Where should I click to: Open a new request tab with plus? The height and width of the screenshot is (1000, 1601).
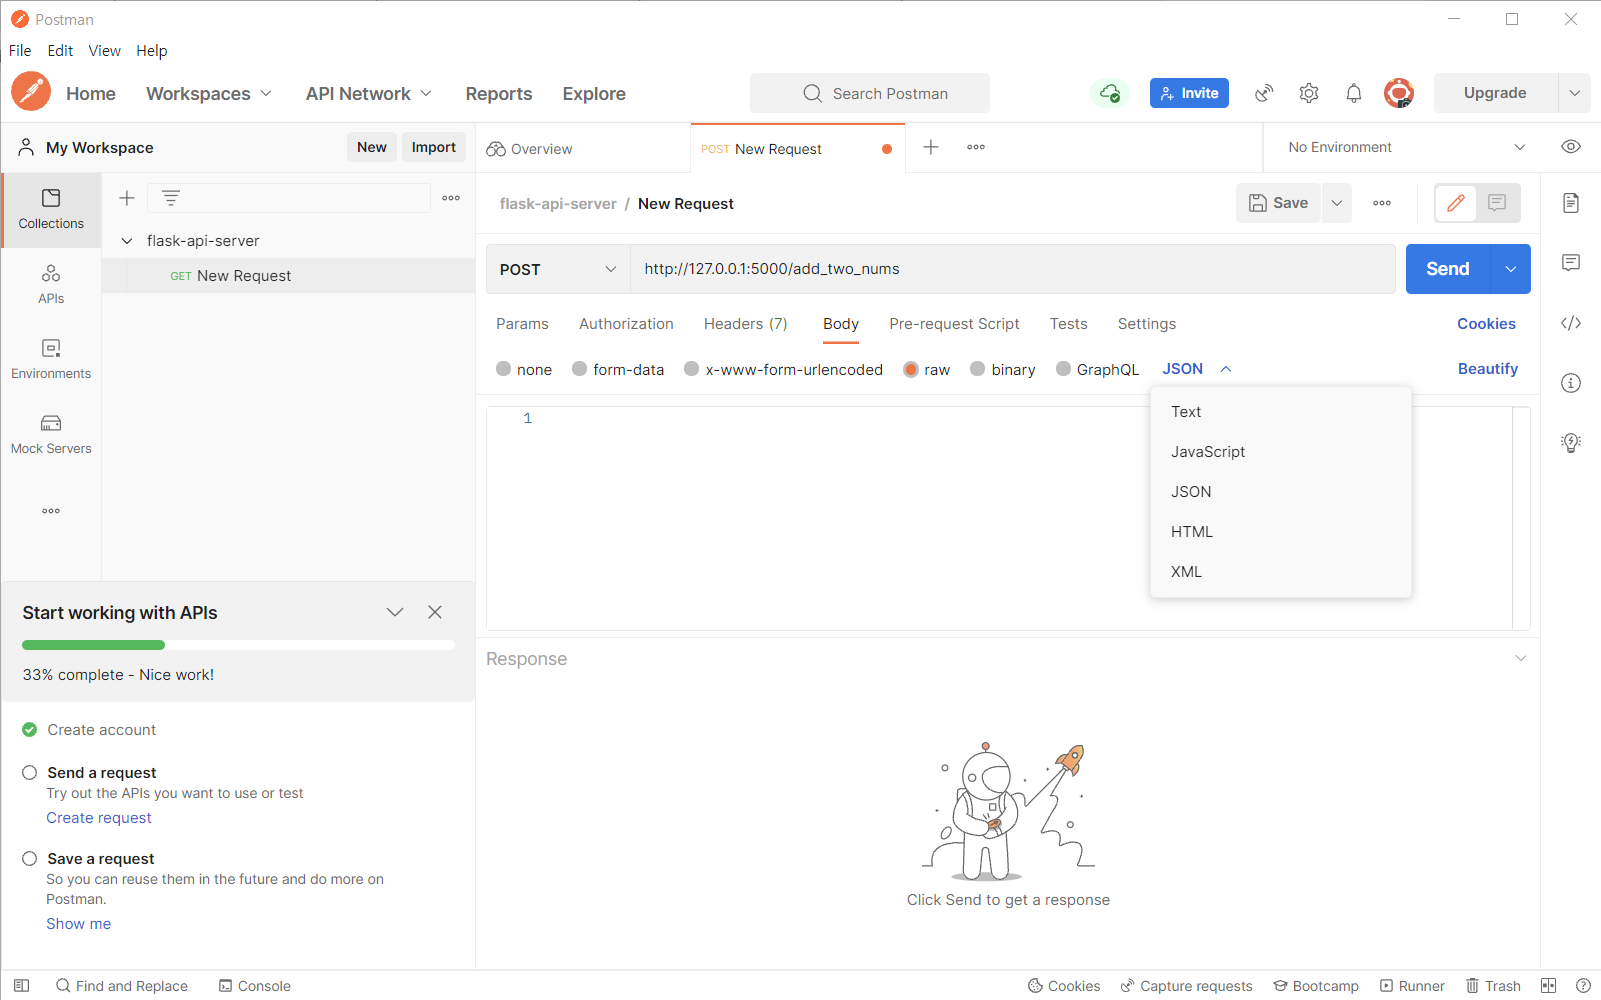931,147
